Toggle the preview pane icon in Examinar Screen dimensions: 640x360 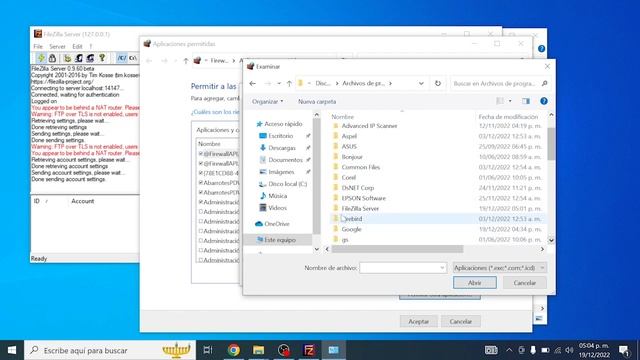pos(526,101)
